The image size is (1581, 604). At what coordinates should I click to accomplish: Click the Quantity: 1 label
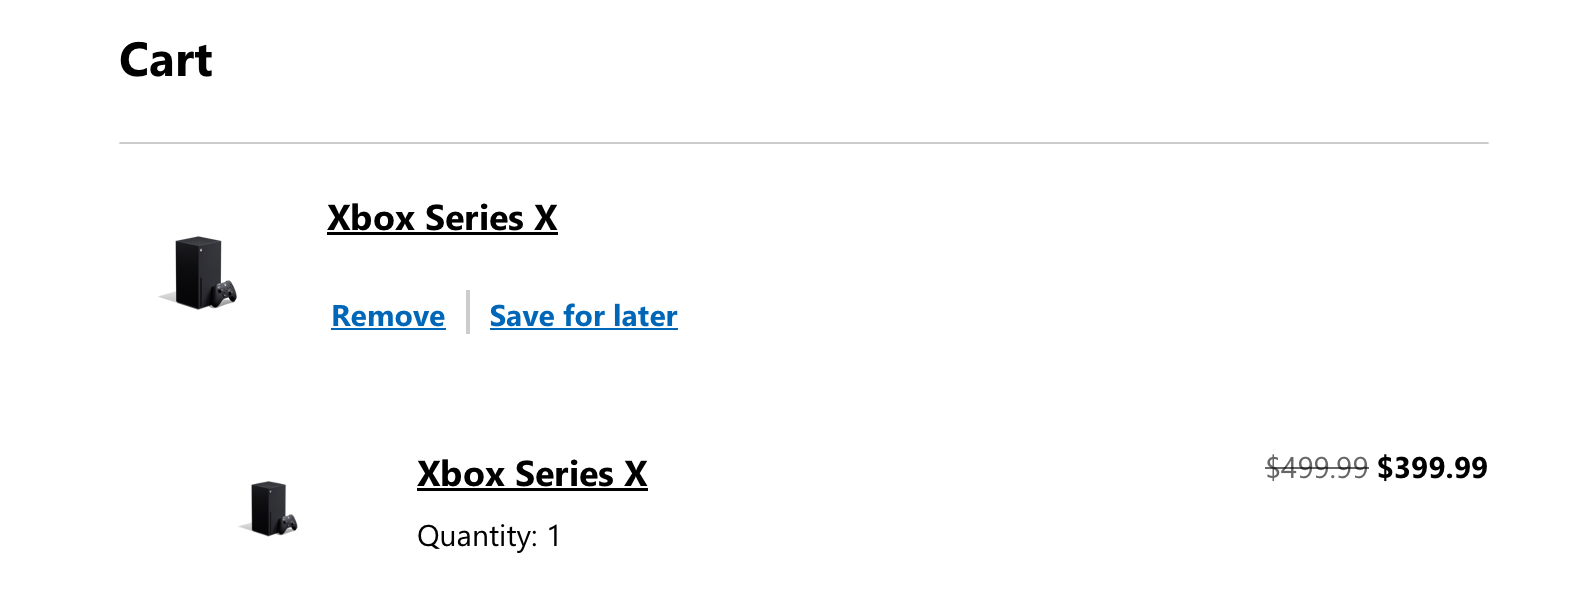point(489,536)
